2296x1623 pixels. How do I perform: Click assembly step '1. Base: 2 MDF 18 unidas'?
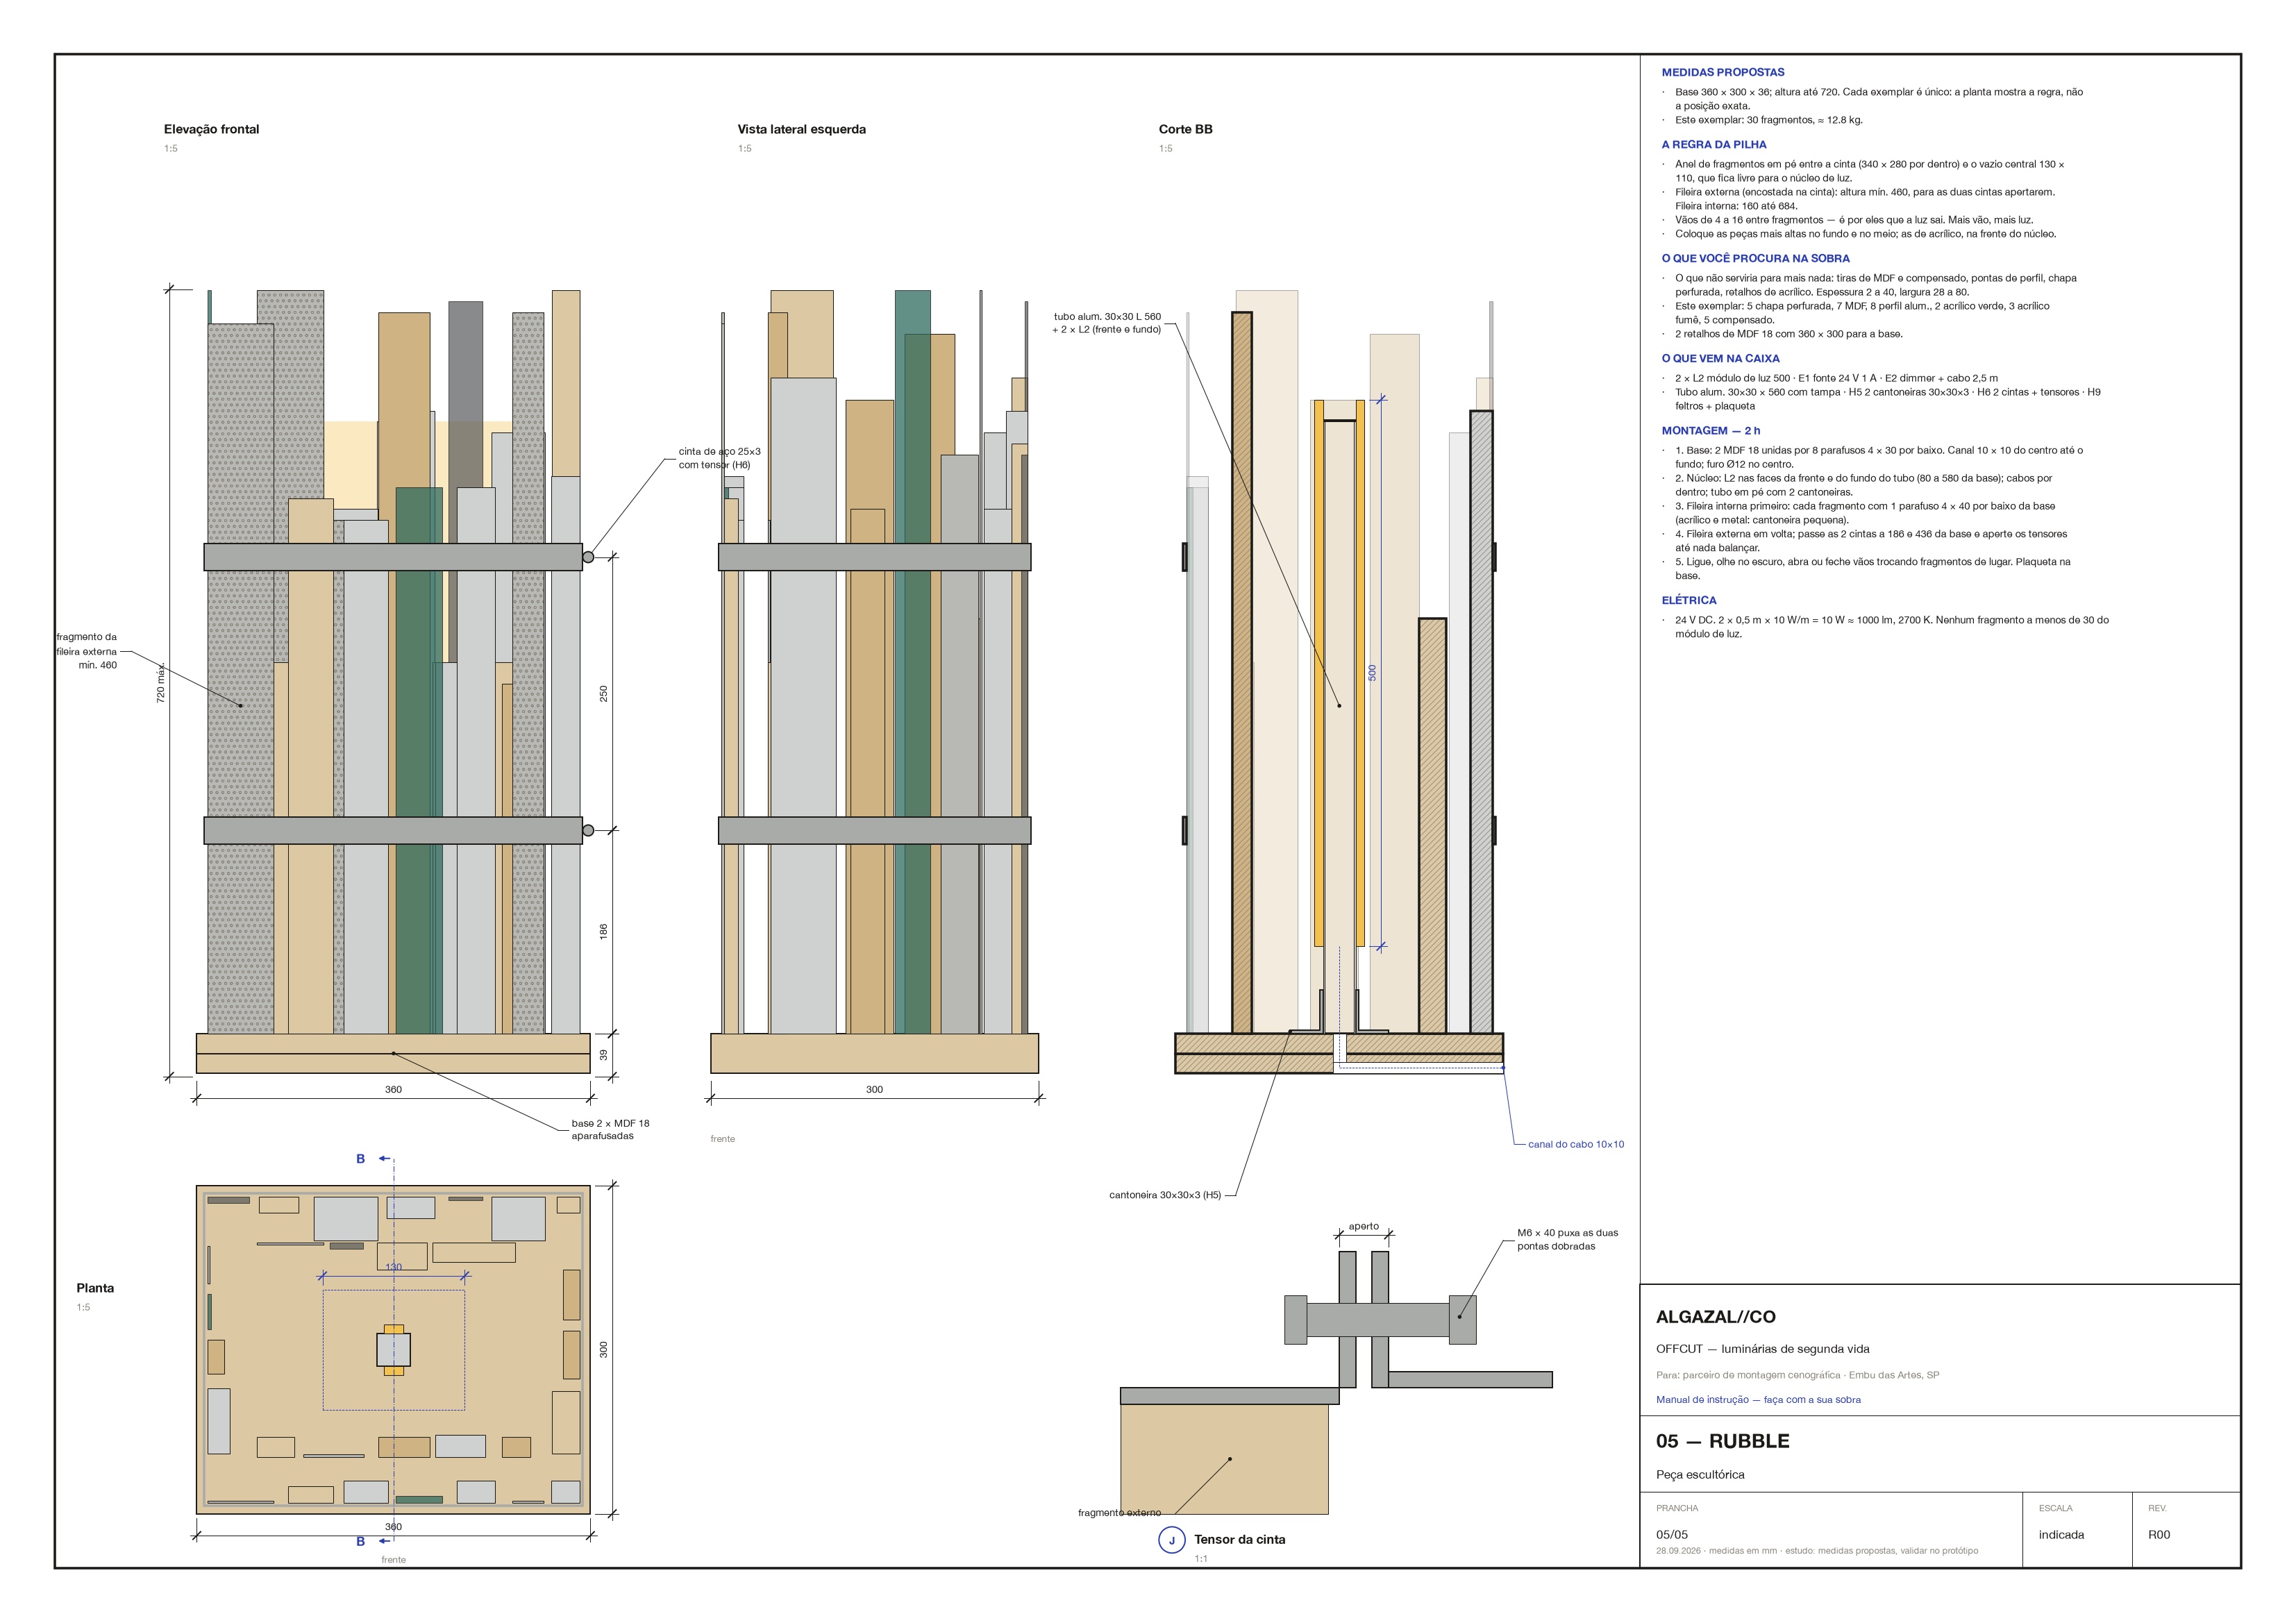[x=1879, y=457]
